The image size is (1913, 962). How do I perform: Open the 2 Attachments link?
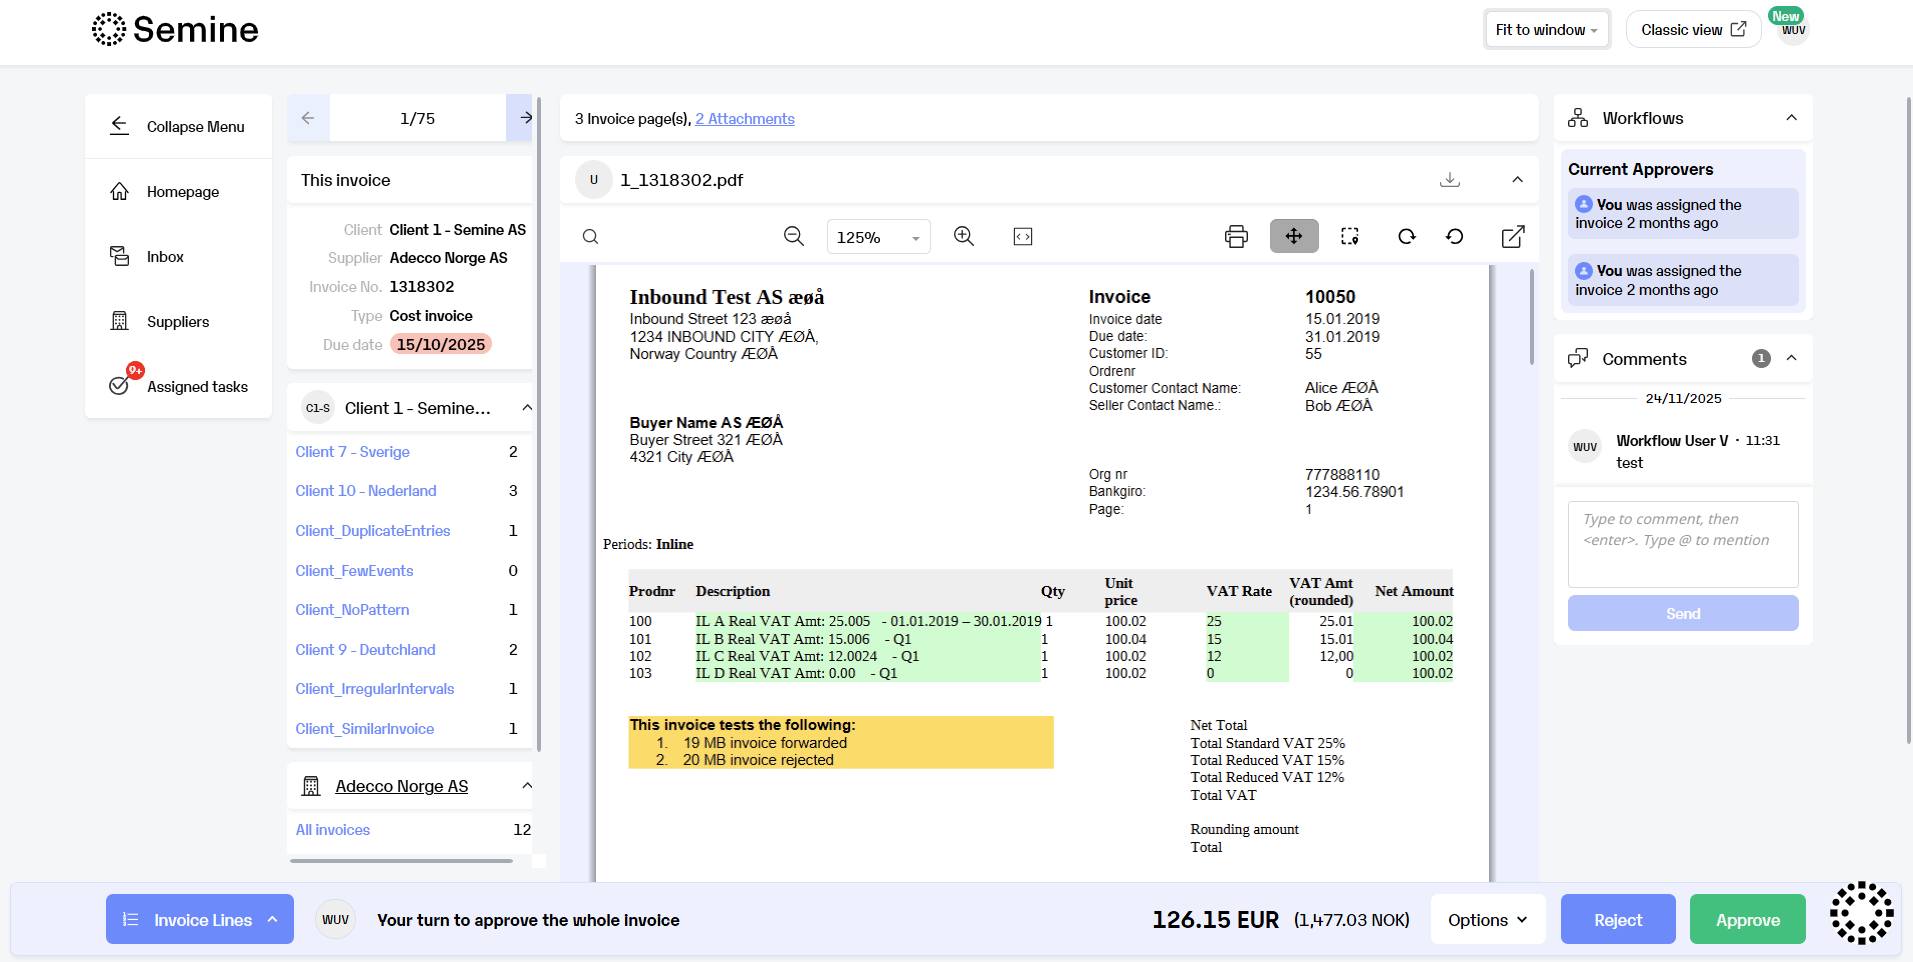pos(745,119)
